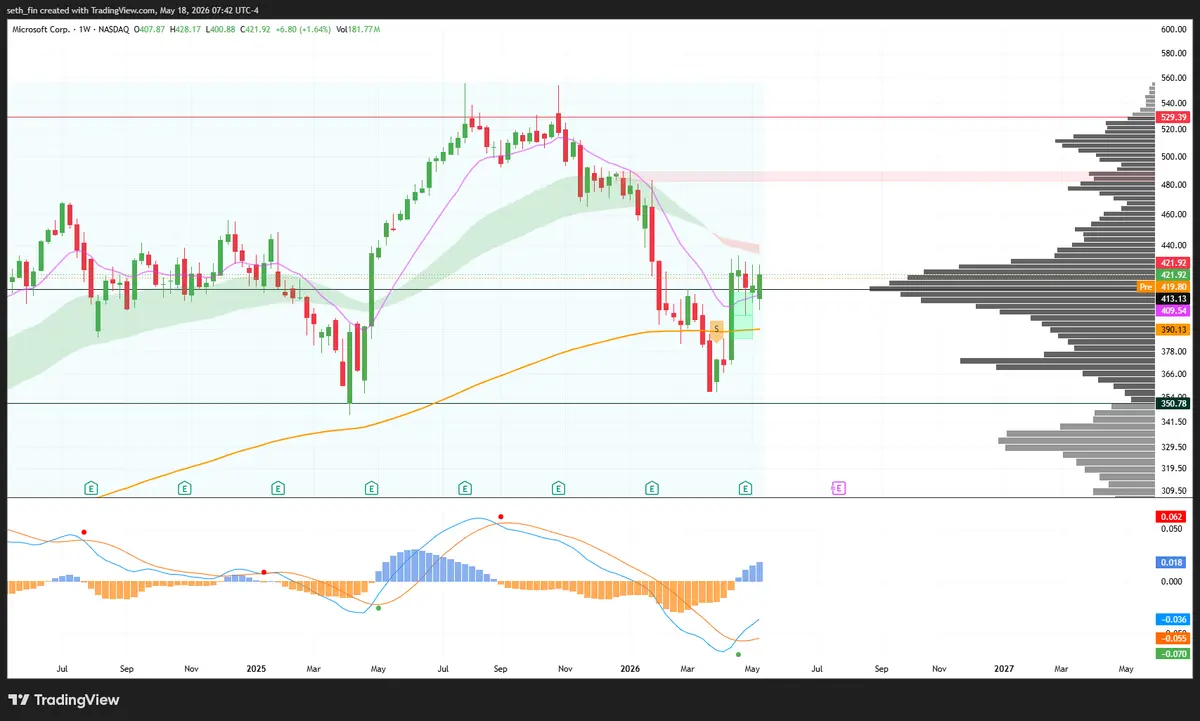
Task: Click the dark green 350.78 price label
Action: pos(1172,403)
